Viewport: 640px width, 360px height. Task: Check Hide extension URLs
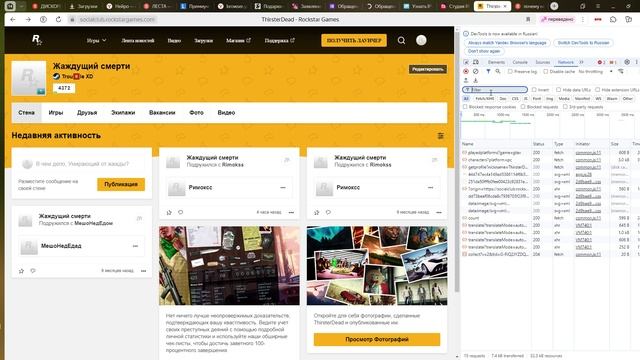click(598, 90)
